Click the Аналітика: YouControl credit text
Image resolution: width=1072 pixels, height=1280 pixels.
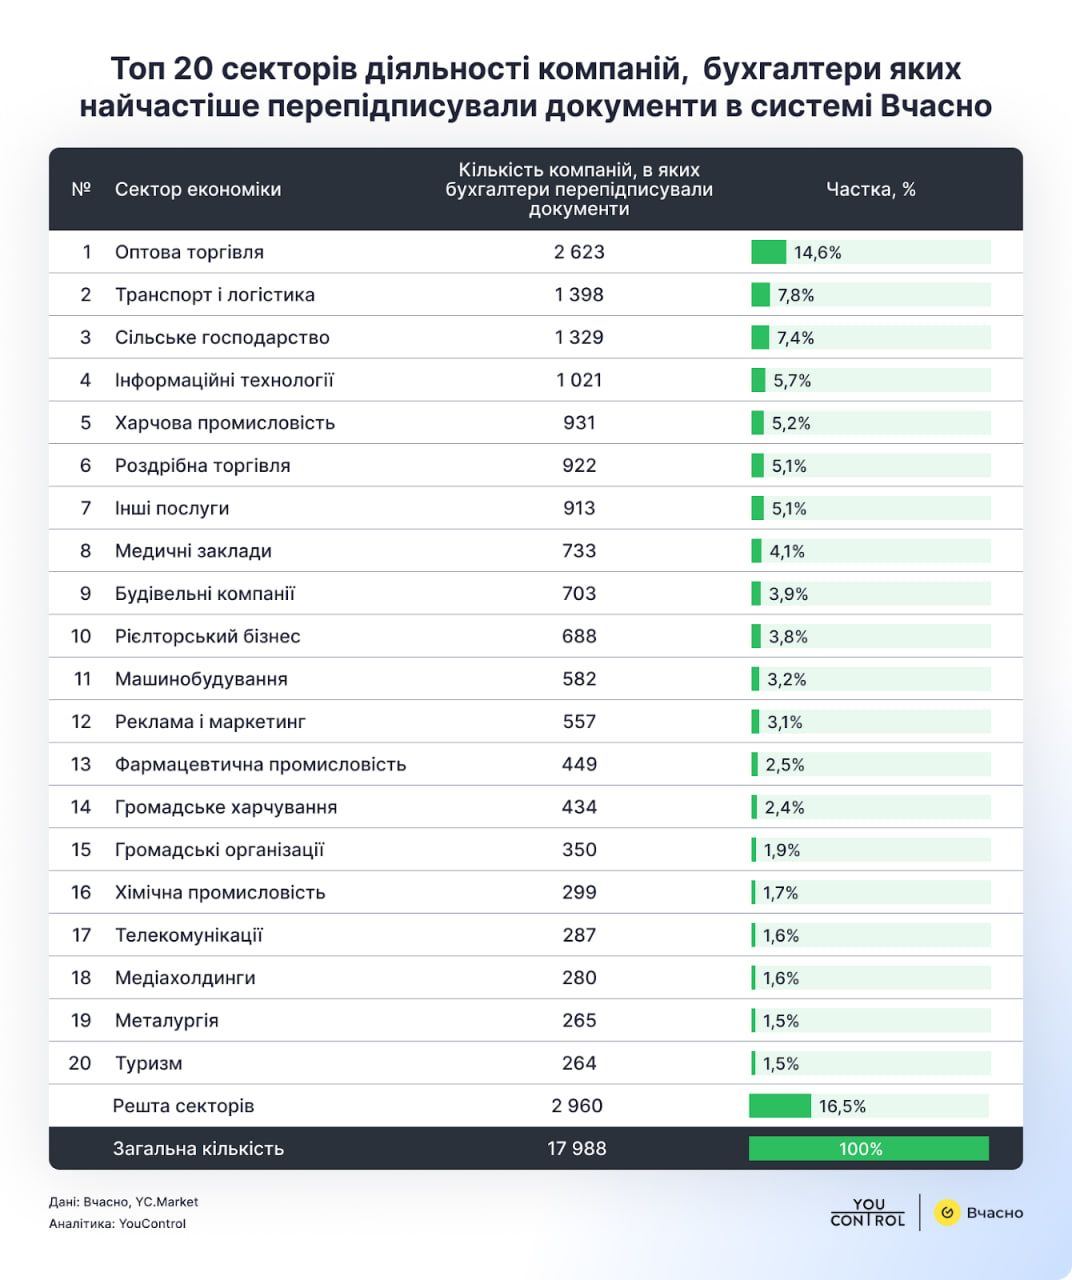pos(117,1223)
